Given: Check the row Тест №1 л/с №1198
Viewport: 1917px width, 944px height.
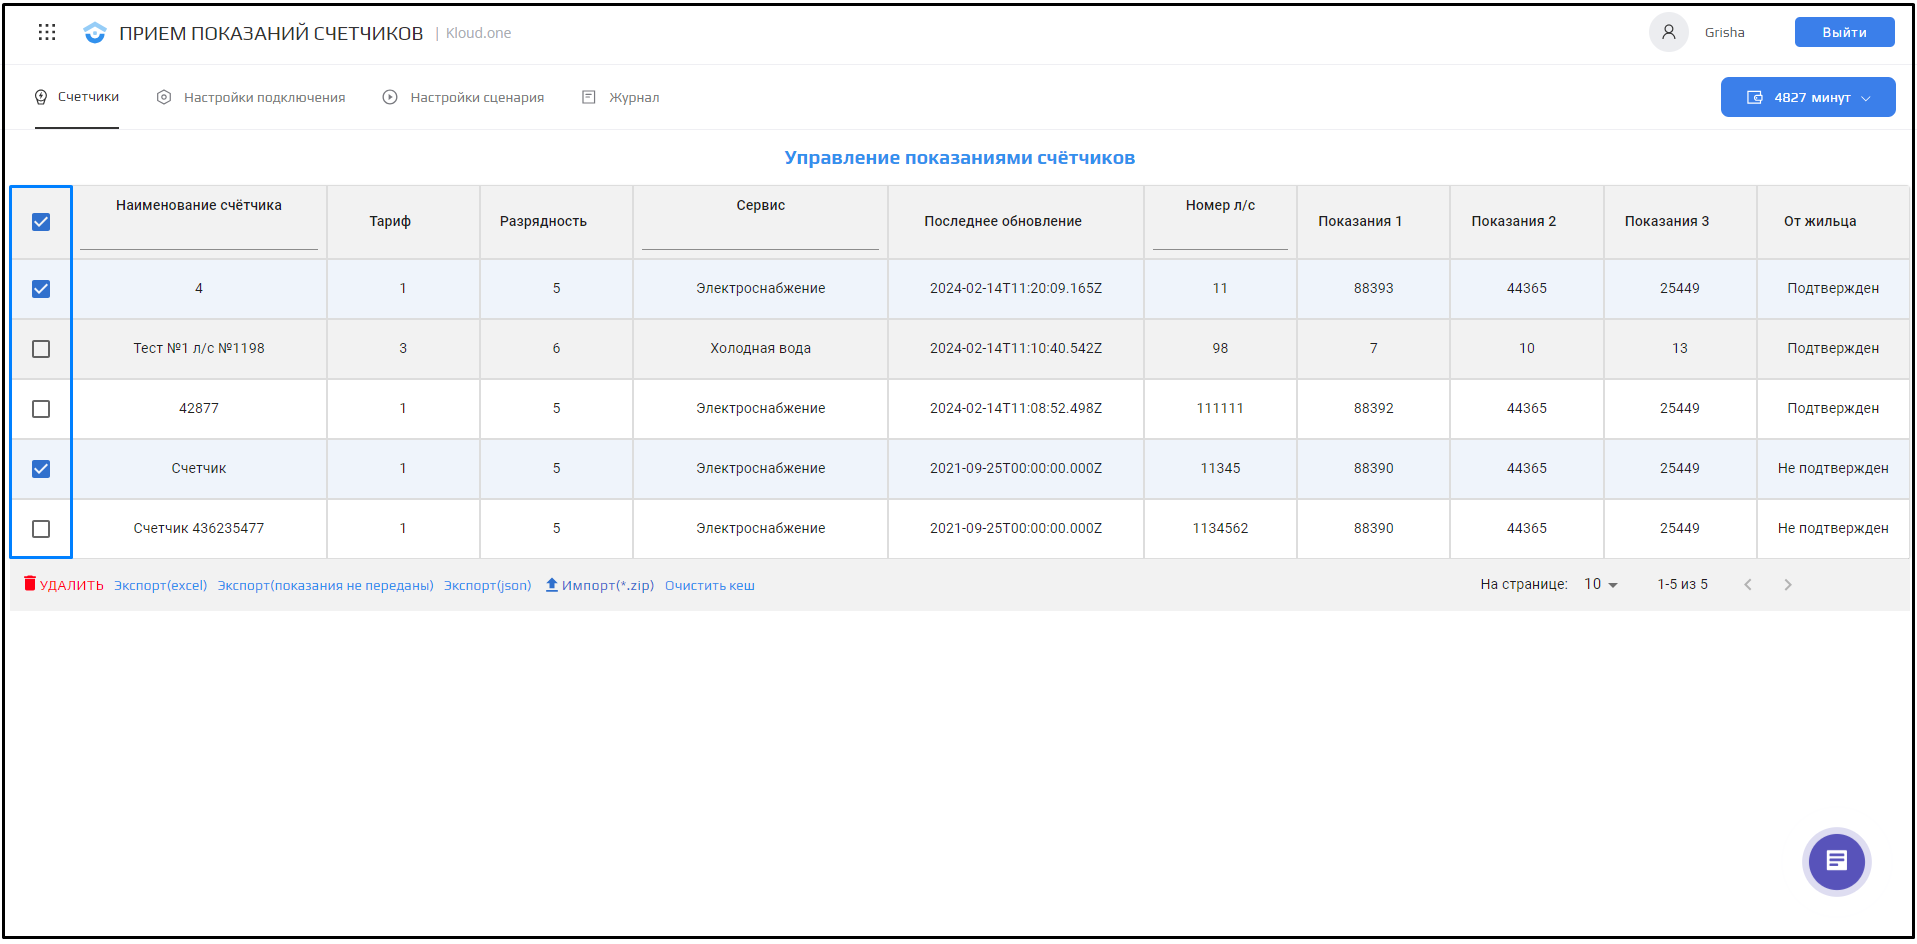Looking at the screenshot, I should click(41, 349).
